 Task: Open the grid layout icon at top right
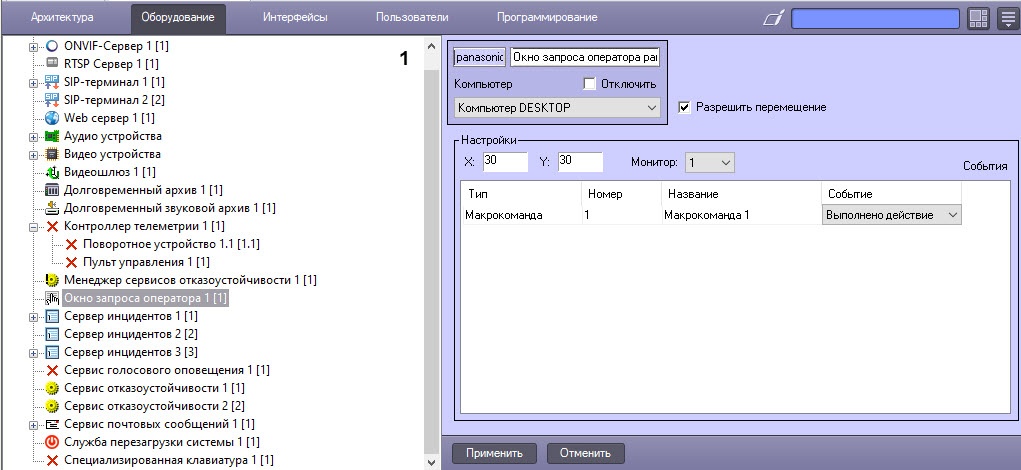click(x=978, y=19)
